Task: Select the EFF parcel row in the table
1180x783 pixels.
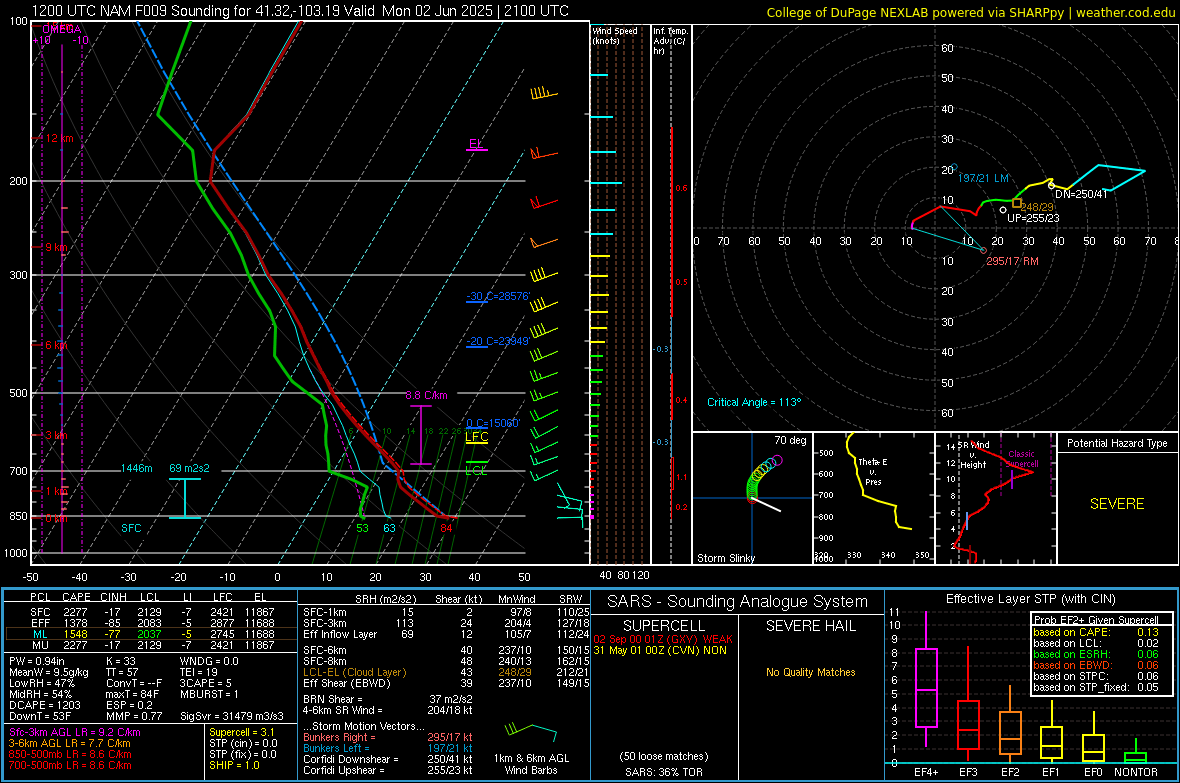Action: point(150,623)
